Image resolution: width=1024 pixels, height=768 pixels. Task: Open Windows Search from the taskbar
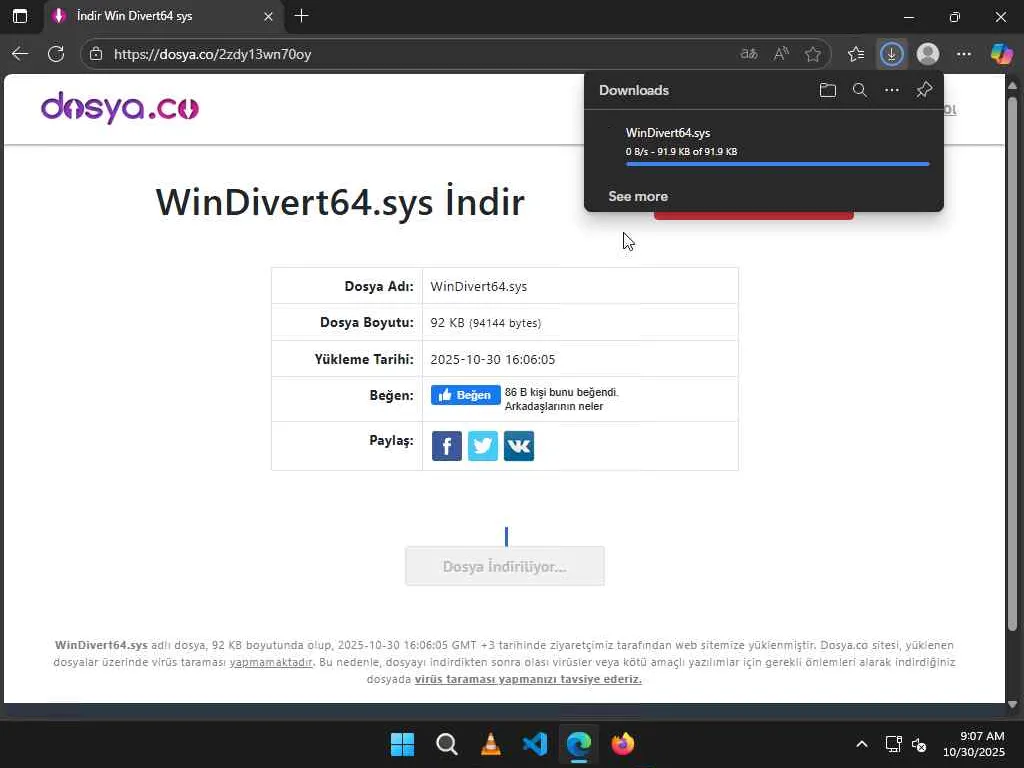click(x=447, y=744)
